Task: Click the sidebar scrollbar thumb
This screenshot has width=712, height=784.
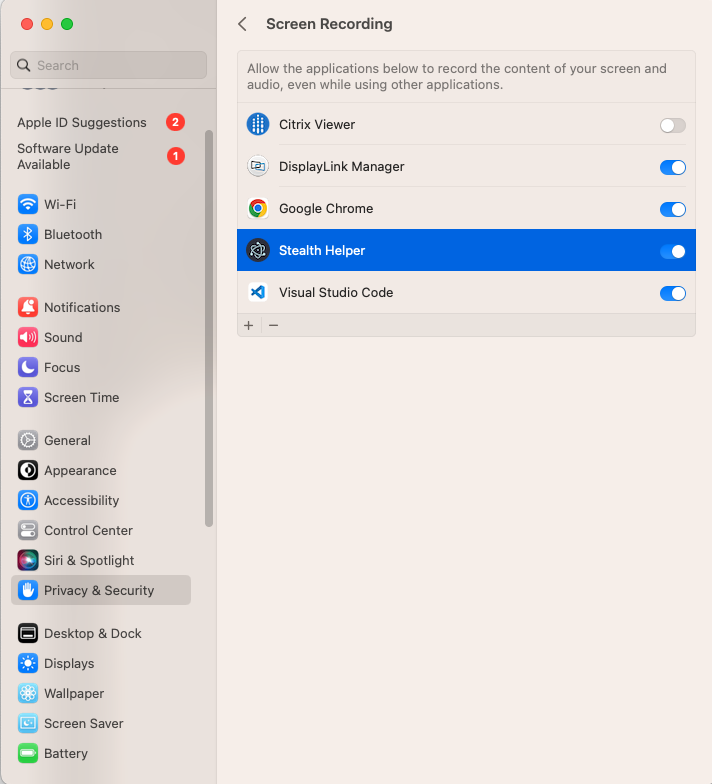Action: pyautogui.click(x=209, y=328)
